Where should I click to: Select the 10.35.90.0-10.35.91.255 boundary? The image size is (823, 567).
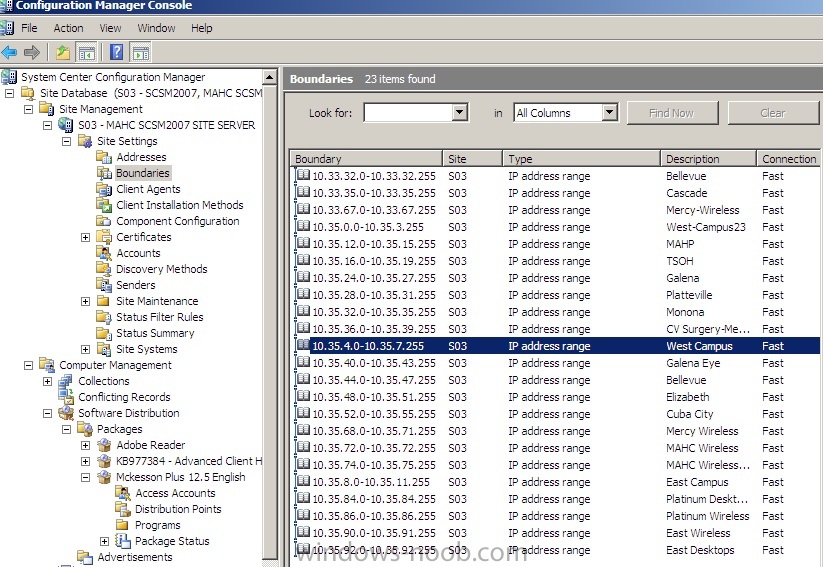click(556, 533)
